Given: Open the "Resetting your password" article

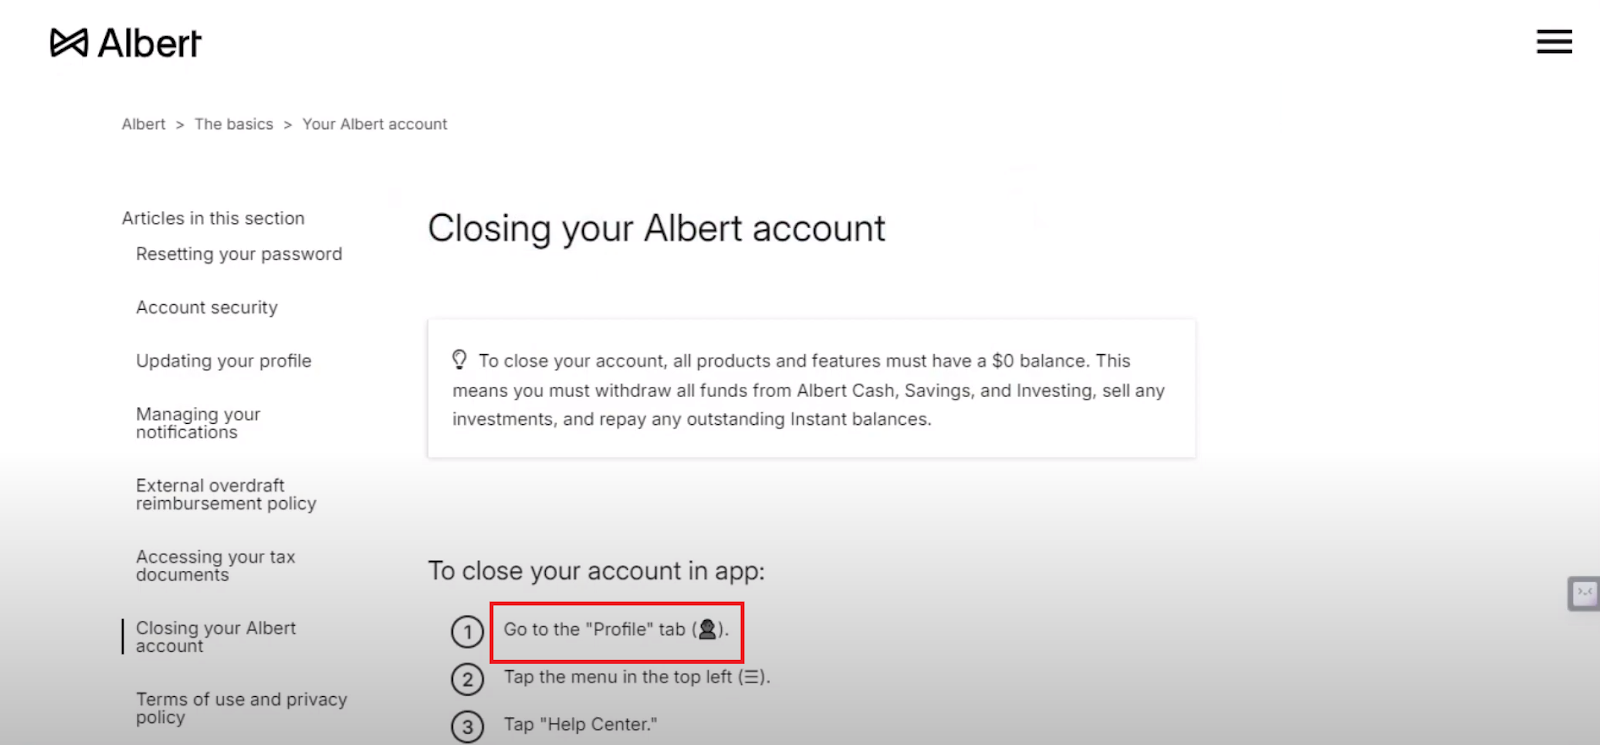Looking at the screenshot, I should [239, 254].
